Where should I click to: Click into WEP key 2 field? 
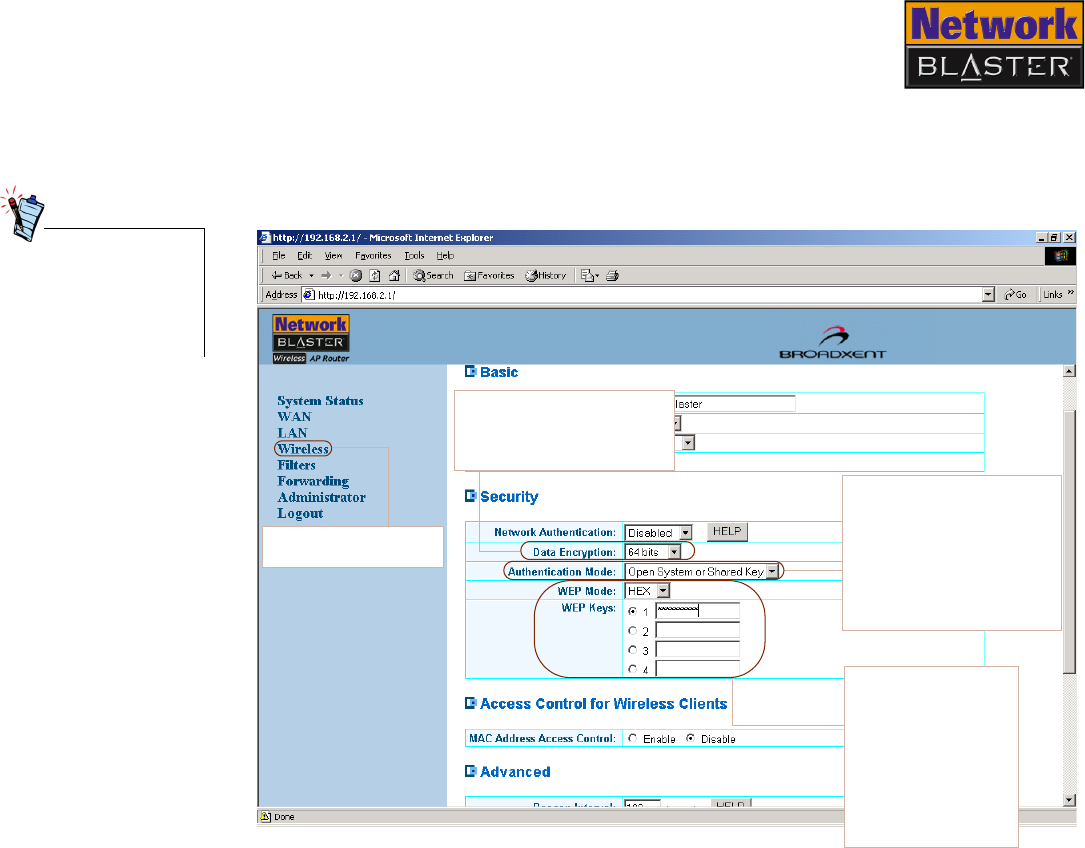(x=698, y=630)
